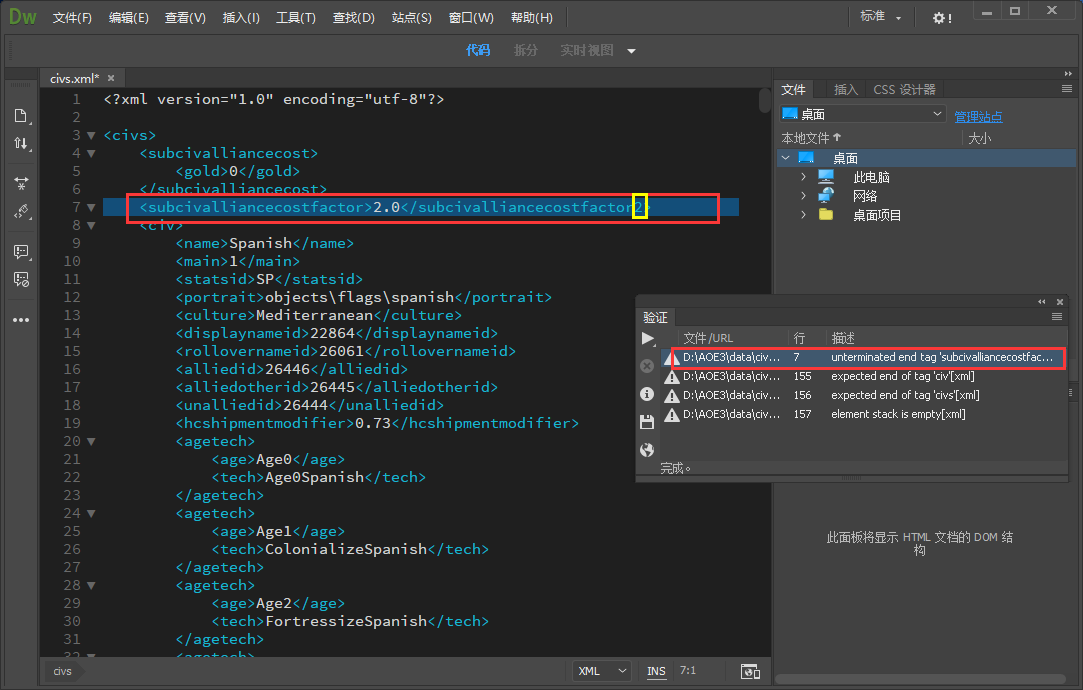Select the unterminated end tag error row
Image resolution: width=1083 pixels, height=690 pixels.
click(864, 357)
